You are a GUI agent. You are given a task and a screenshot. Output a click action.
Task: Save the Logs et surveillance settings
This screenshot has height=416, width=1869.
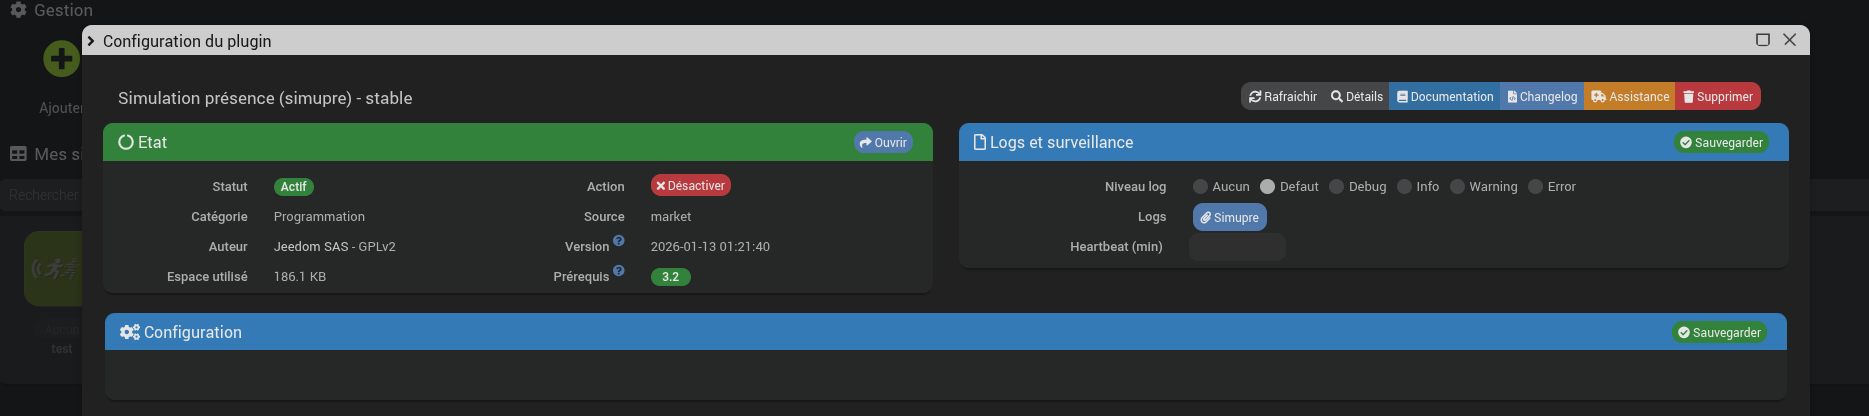(x=1721, y=143)
